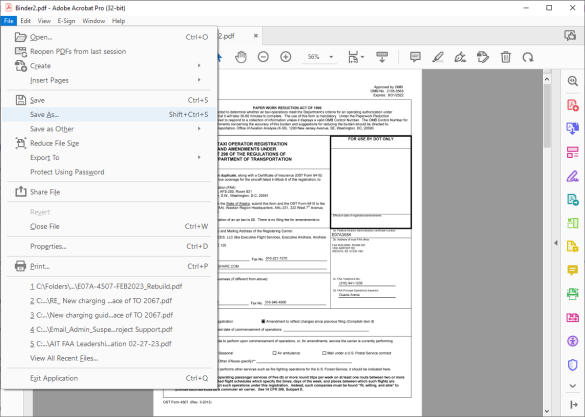The width and height of the screenshot is (585, 417).
Task: Click Share File menu entry
Action: [x=109, y=192]
